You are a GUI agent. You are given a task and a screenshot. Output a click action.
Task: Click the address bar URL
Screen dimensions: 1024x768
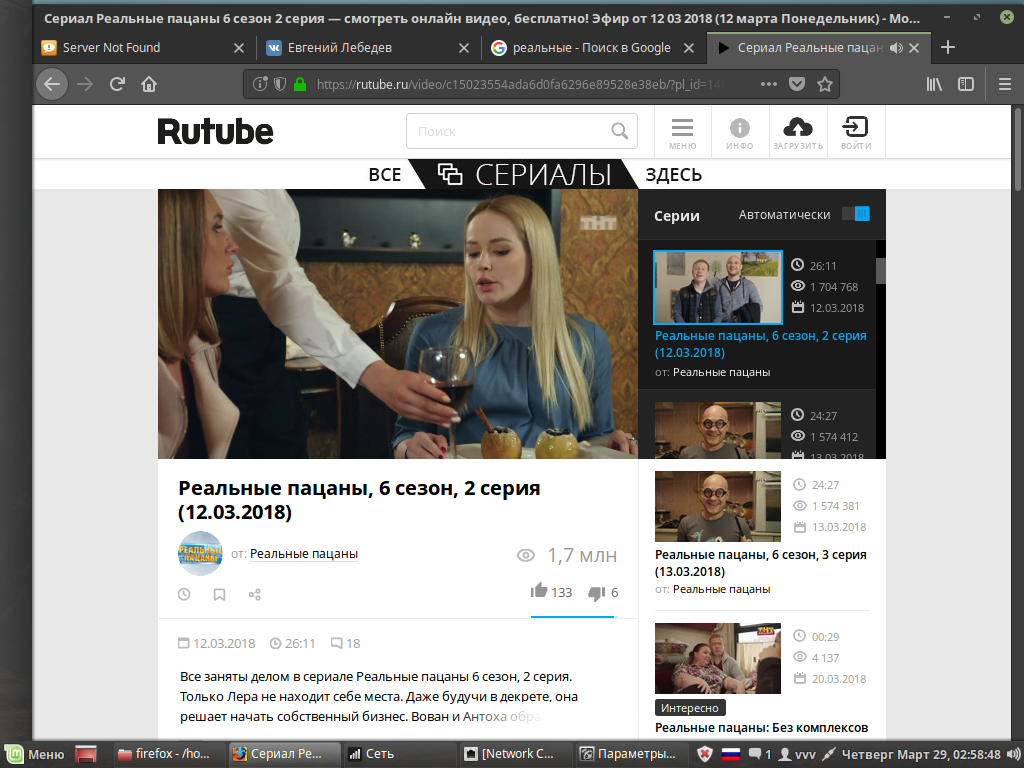(519, 84)
